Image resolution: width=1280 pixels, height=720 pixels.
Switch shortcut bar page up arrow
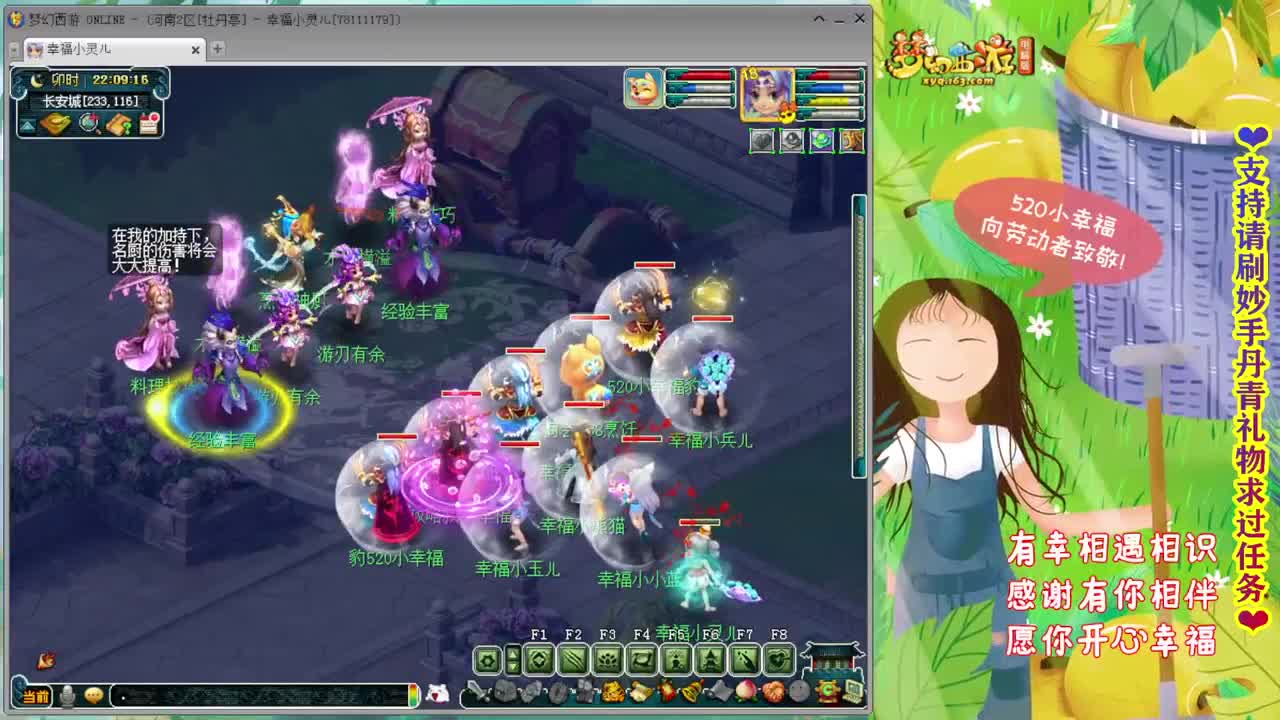(x=513, y=652)
